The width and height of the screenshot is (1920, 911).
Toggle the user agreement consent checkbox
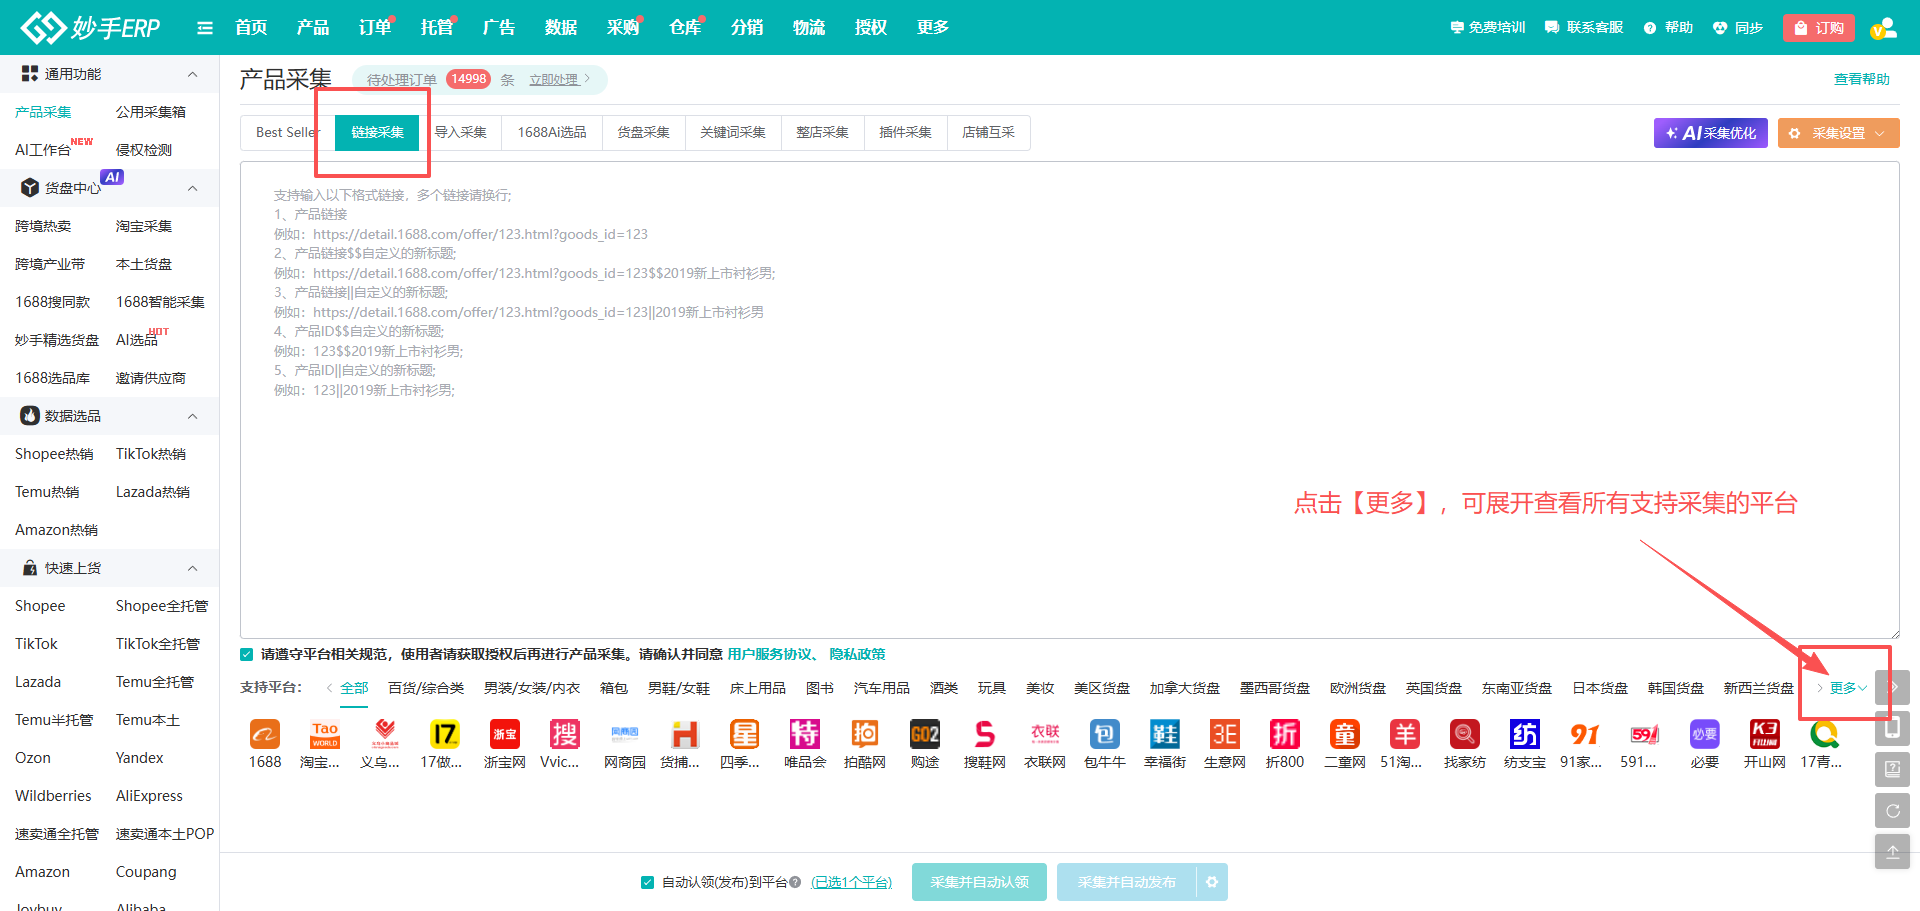click(x=247, y=655)
